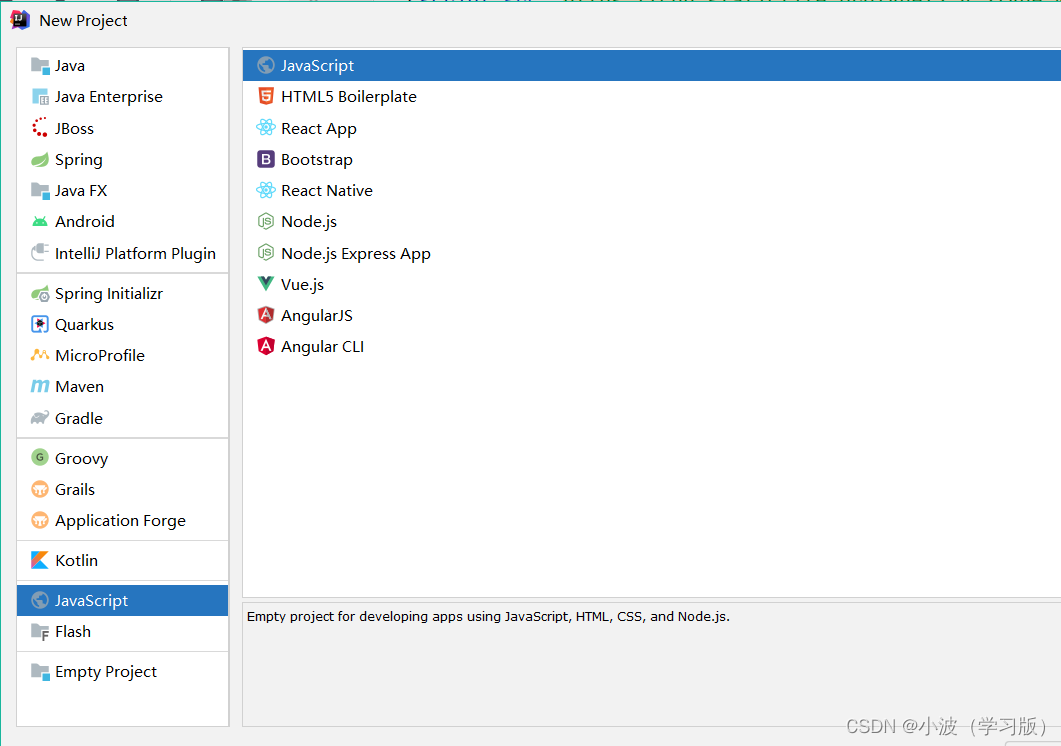The image size is (1061, 746).
Task: Select Spring label in sidebar
Action: [78, 160]
